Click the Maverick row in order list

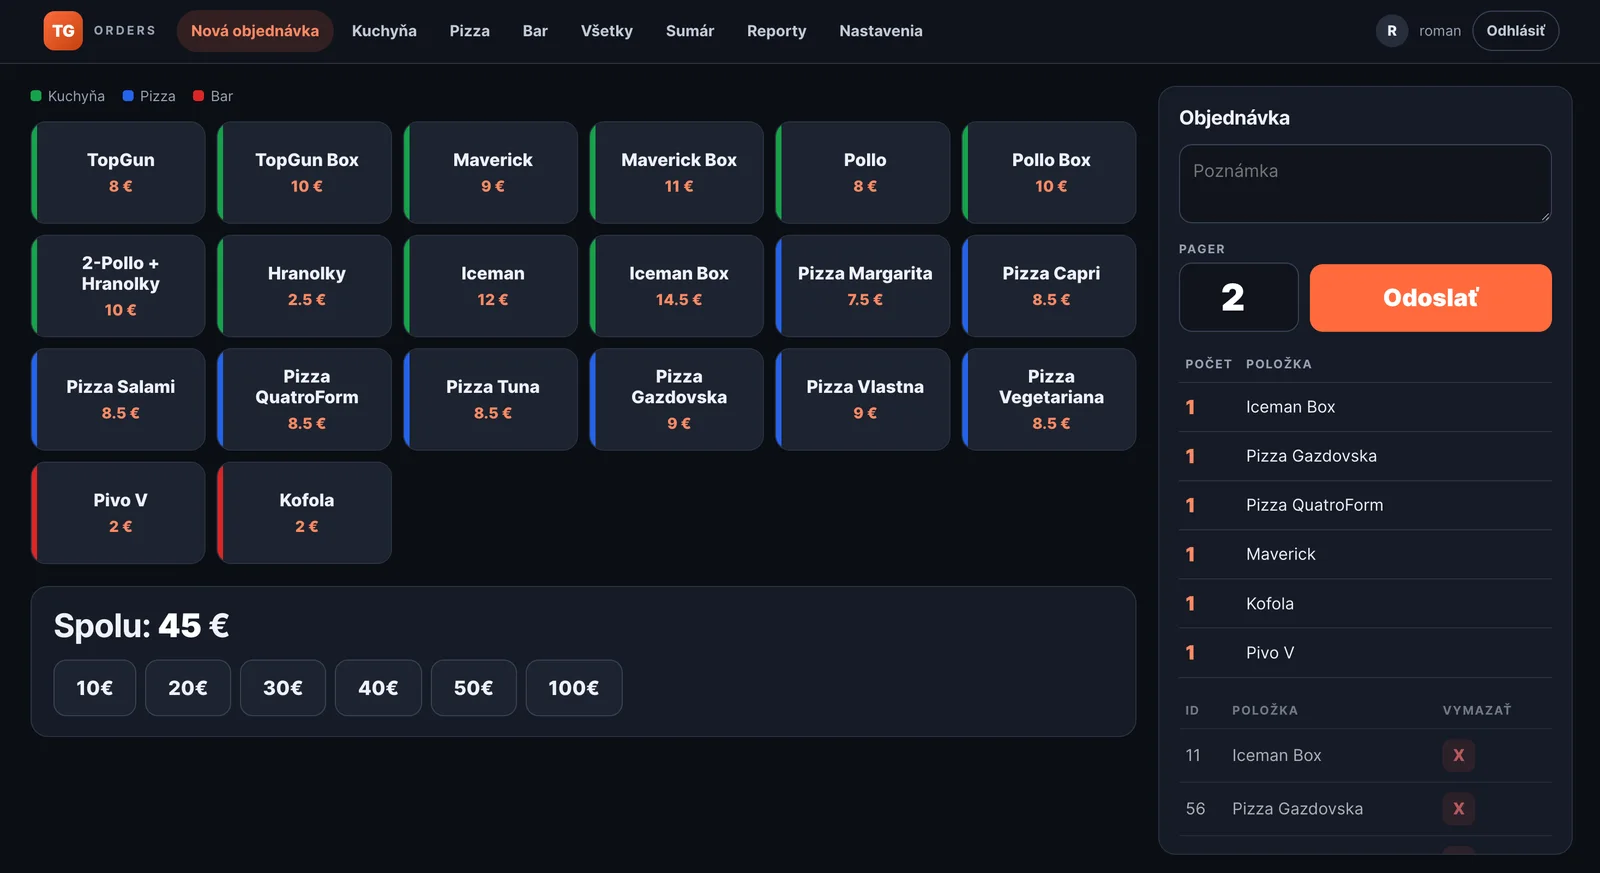(1365, 555)
